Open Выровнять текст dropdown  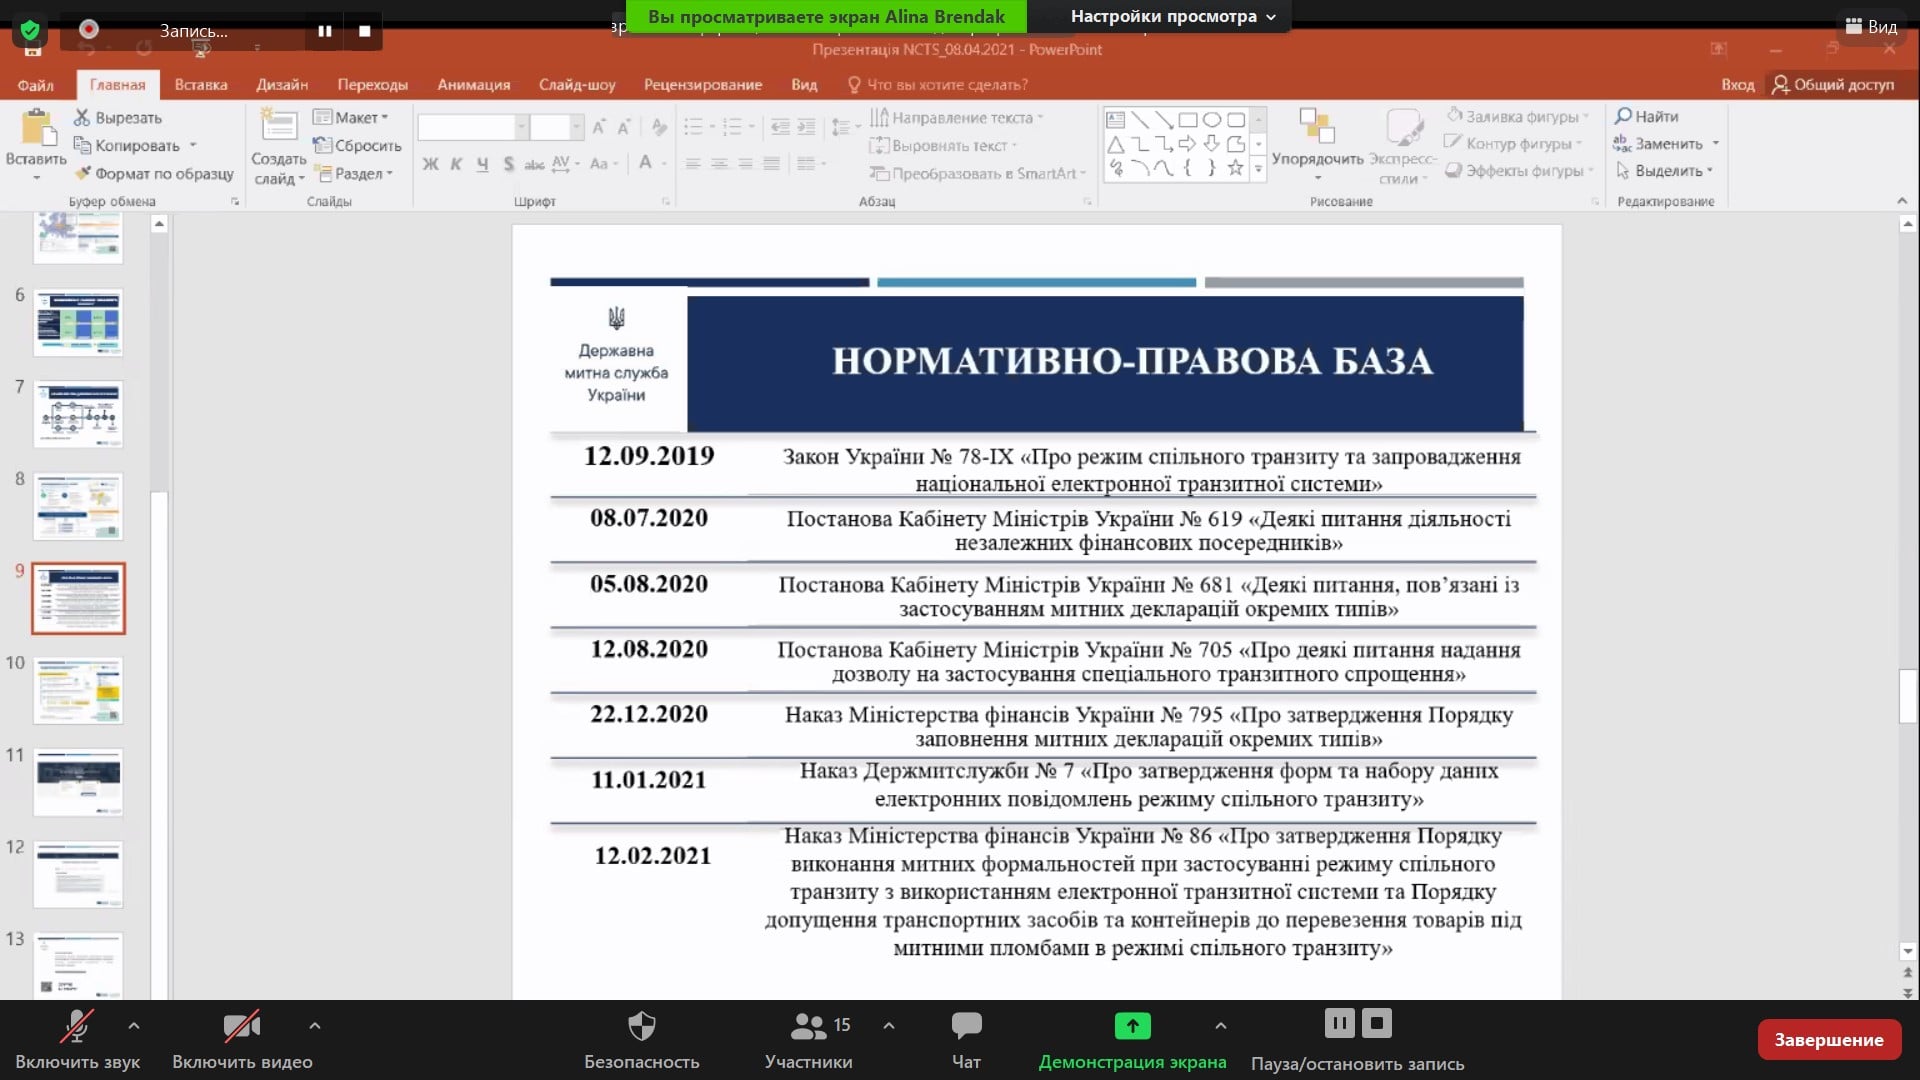tap(943, 145)
